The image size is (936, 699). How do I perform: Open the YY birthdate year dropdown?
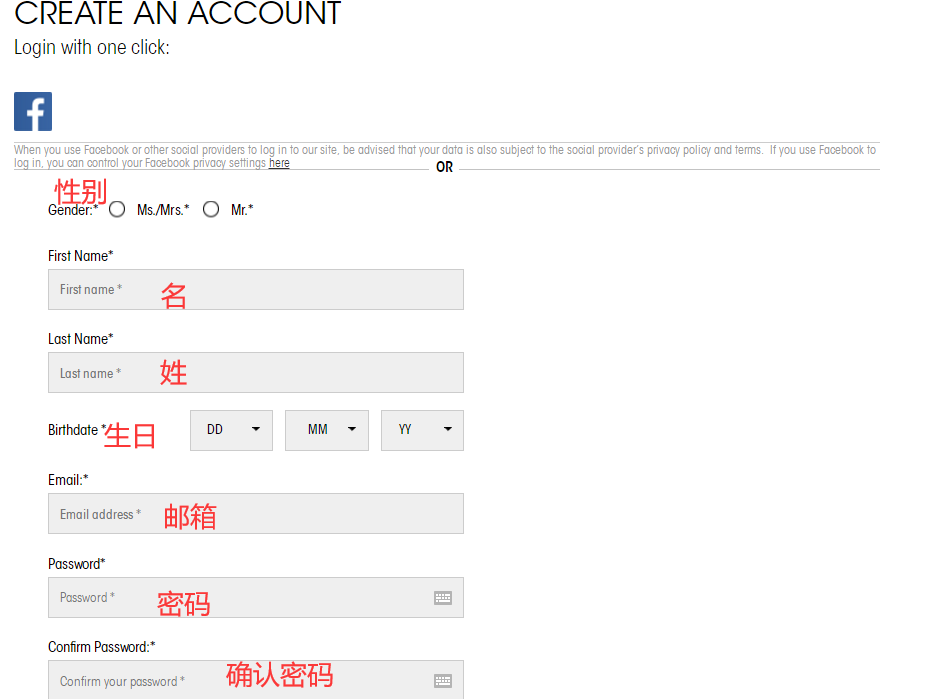tap(423, 430)
